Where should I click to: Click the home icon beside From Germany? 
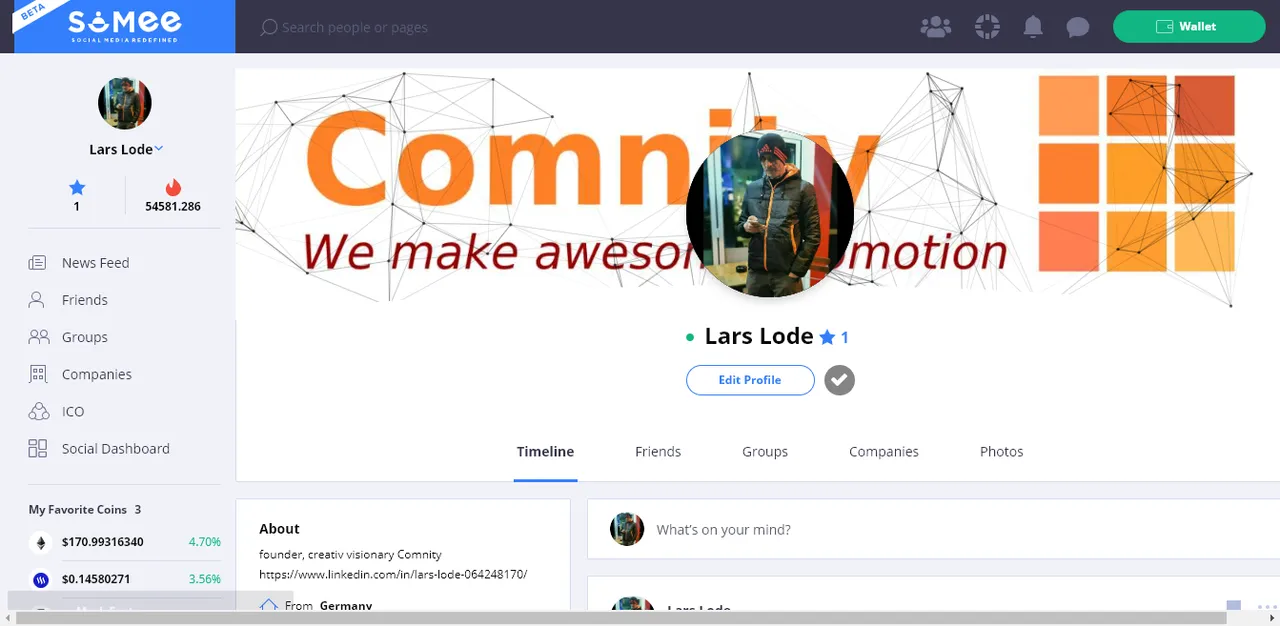tap(268, 604)
